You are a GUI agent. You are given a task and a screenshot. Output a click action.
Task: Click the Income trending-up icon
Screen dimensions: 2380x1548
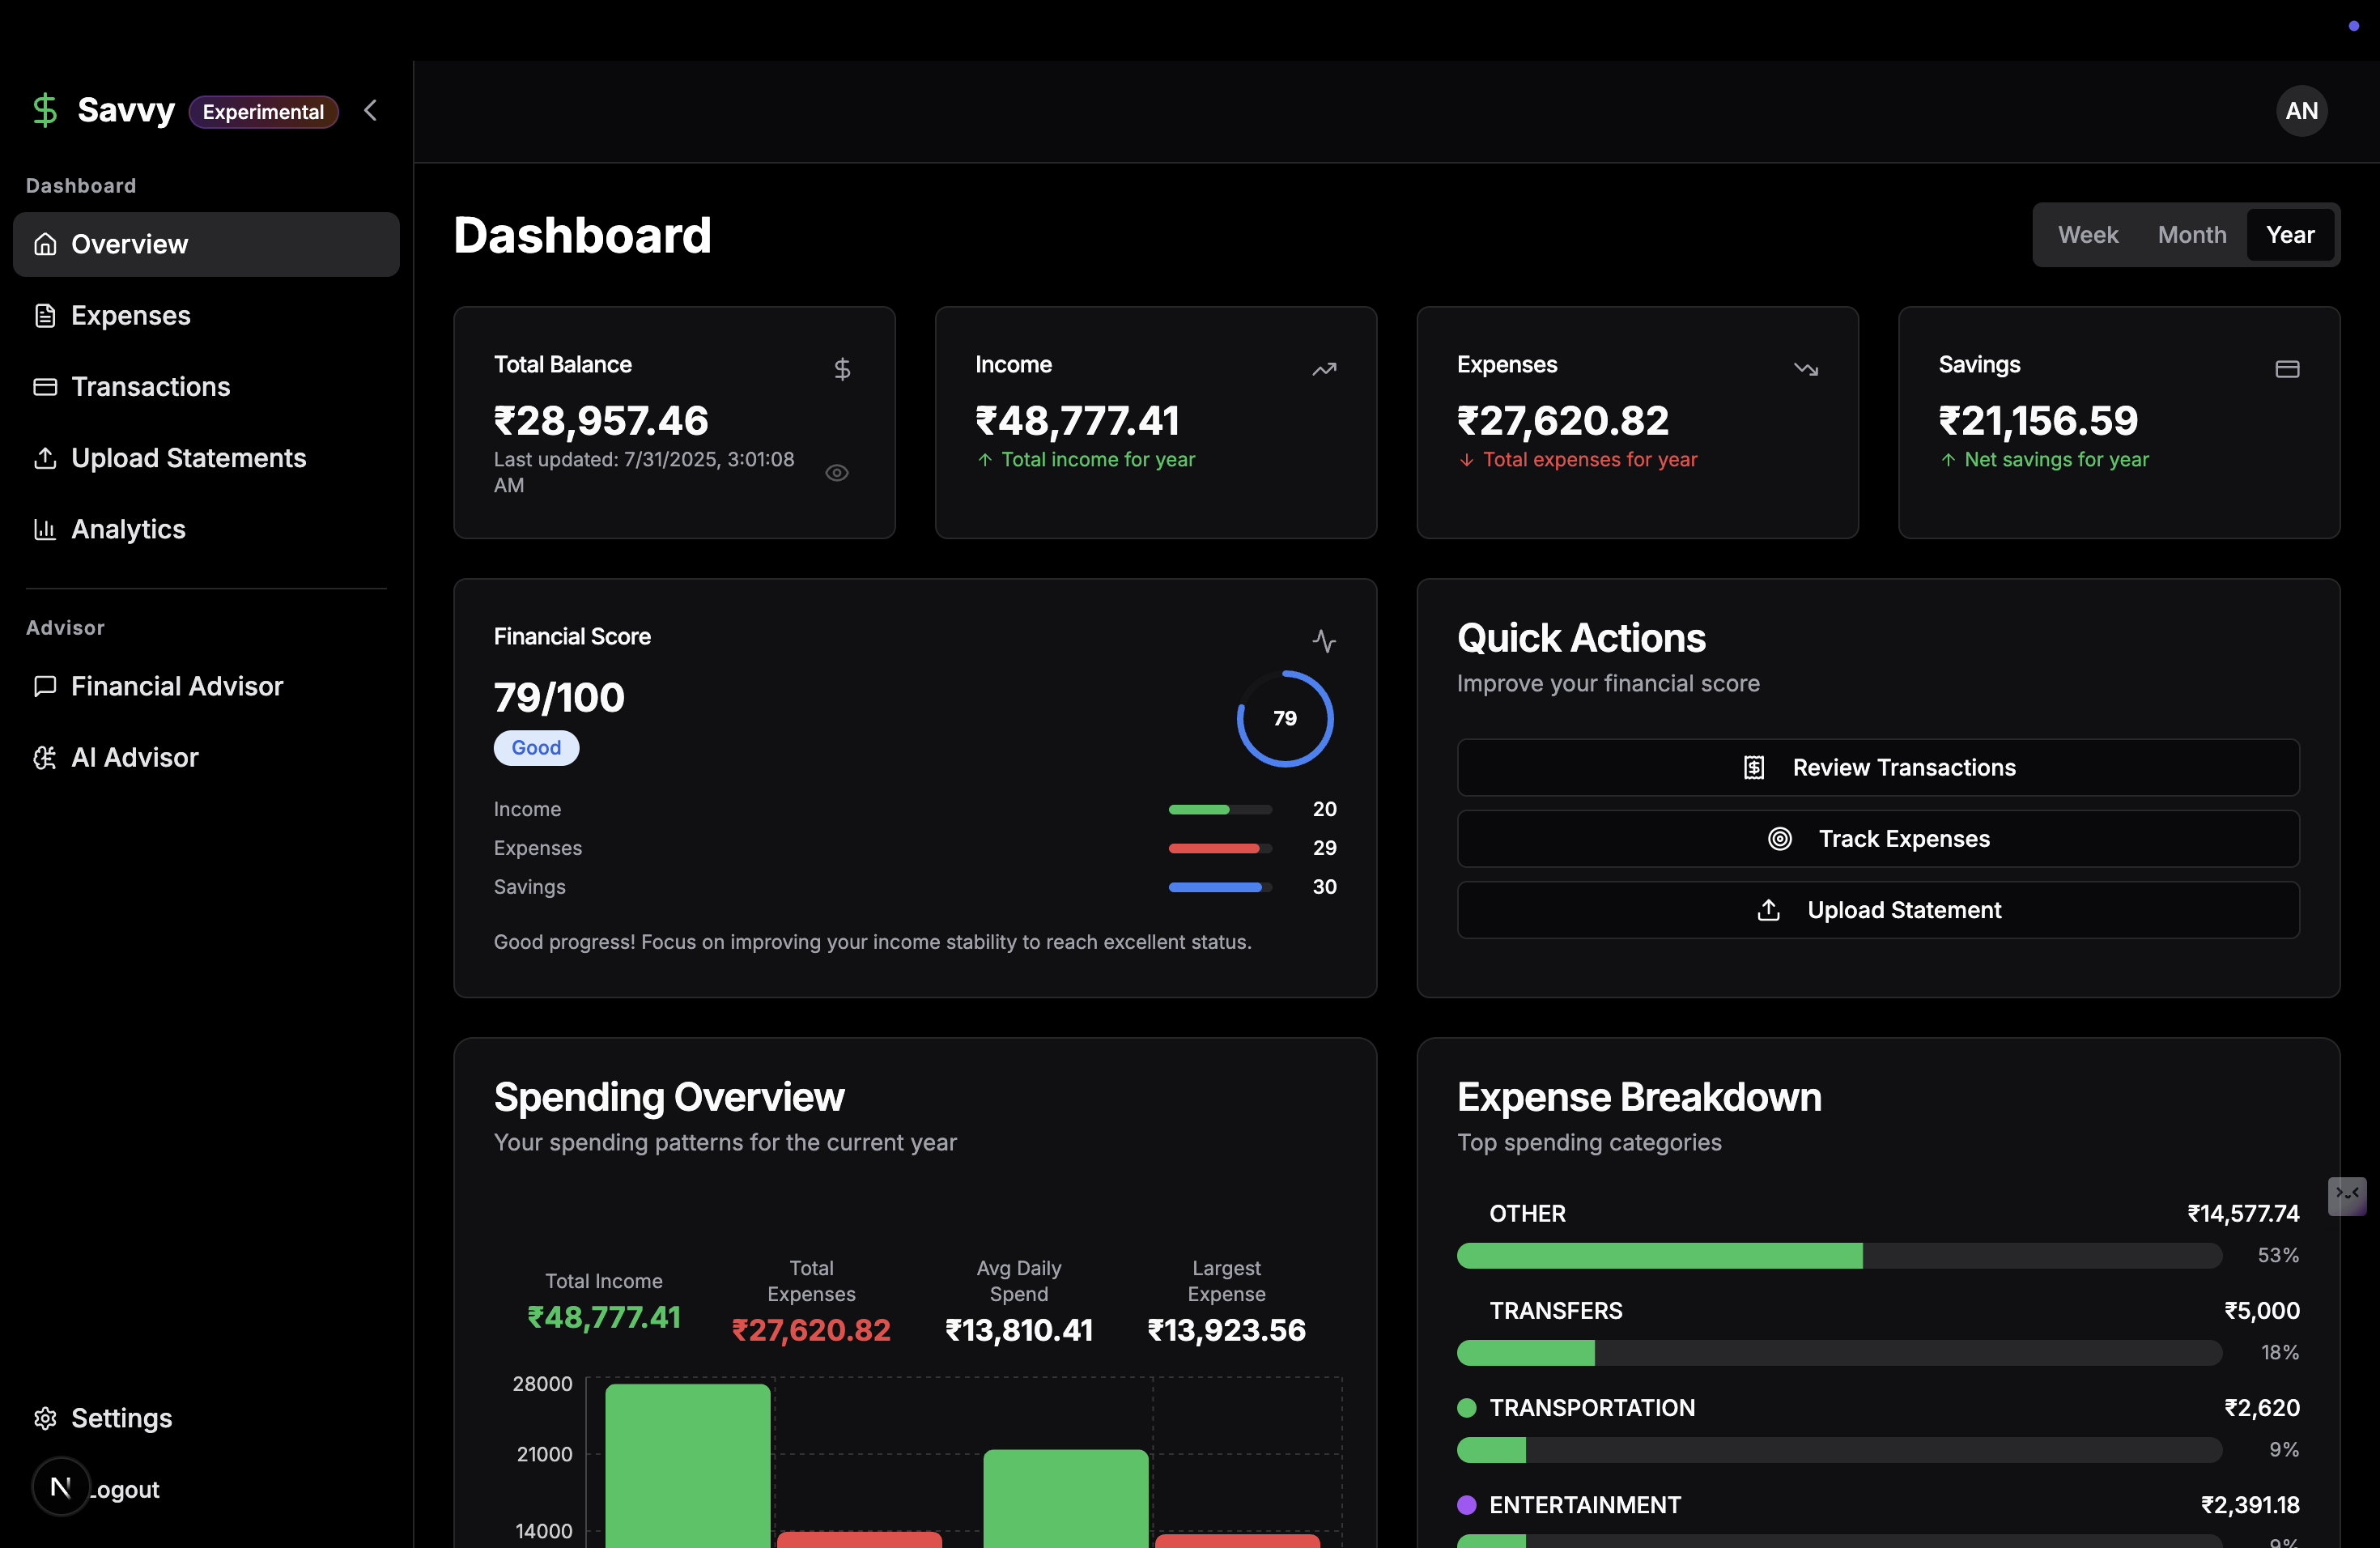(1324, 369)
